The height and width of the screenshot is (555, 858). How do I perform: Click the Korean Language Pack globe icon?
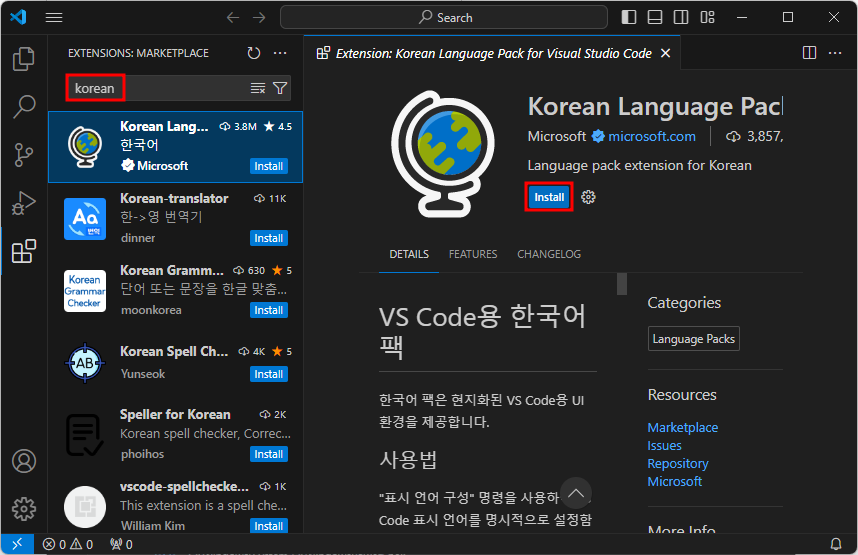(x=442, y=154)
